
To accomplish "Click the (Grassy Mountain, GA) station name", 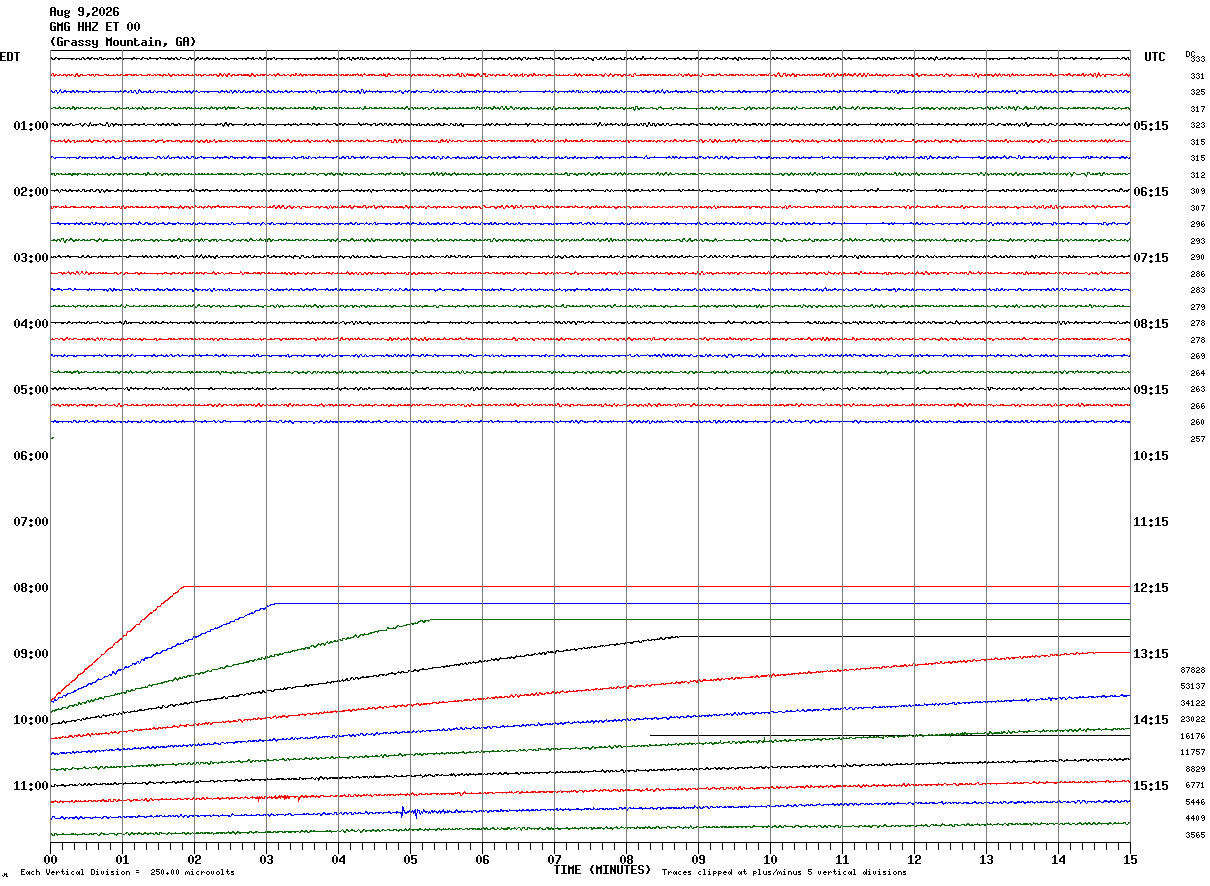I will tap(123, 42).
